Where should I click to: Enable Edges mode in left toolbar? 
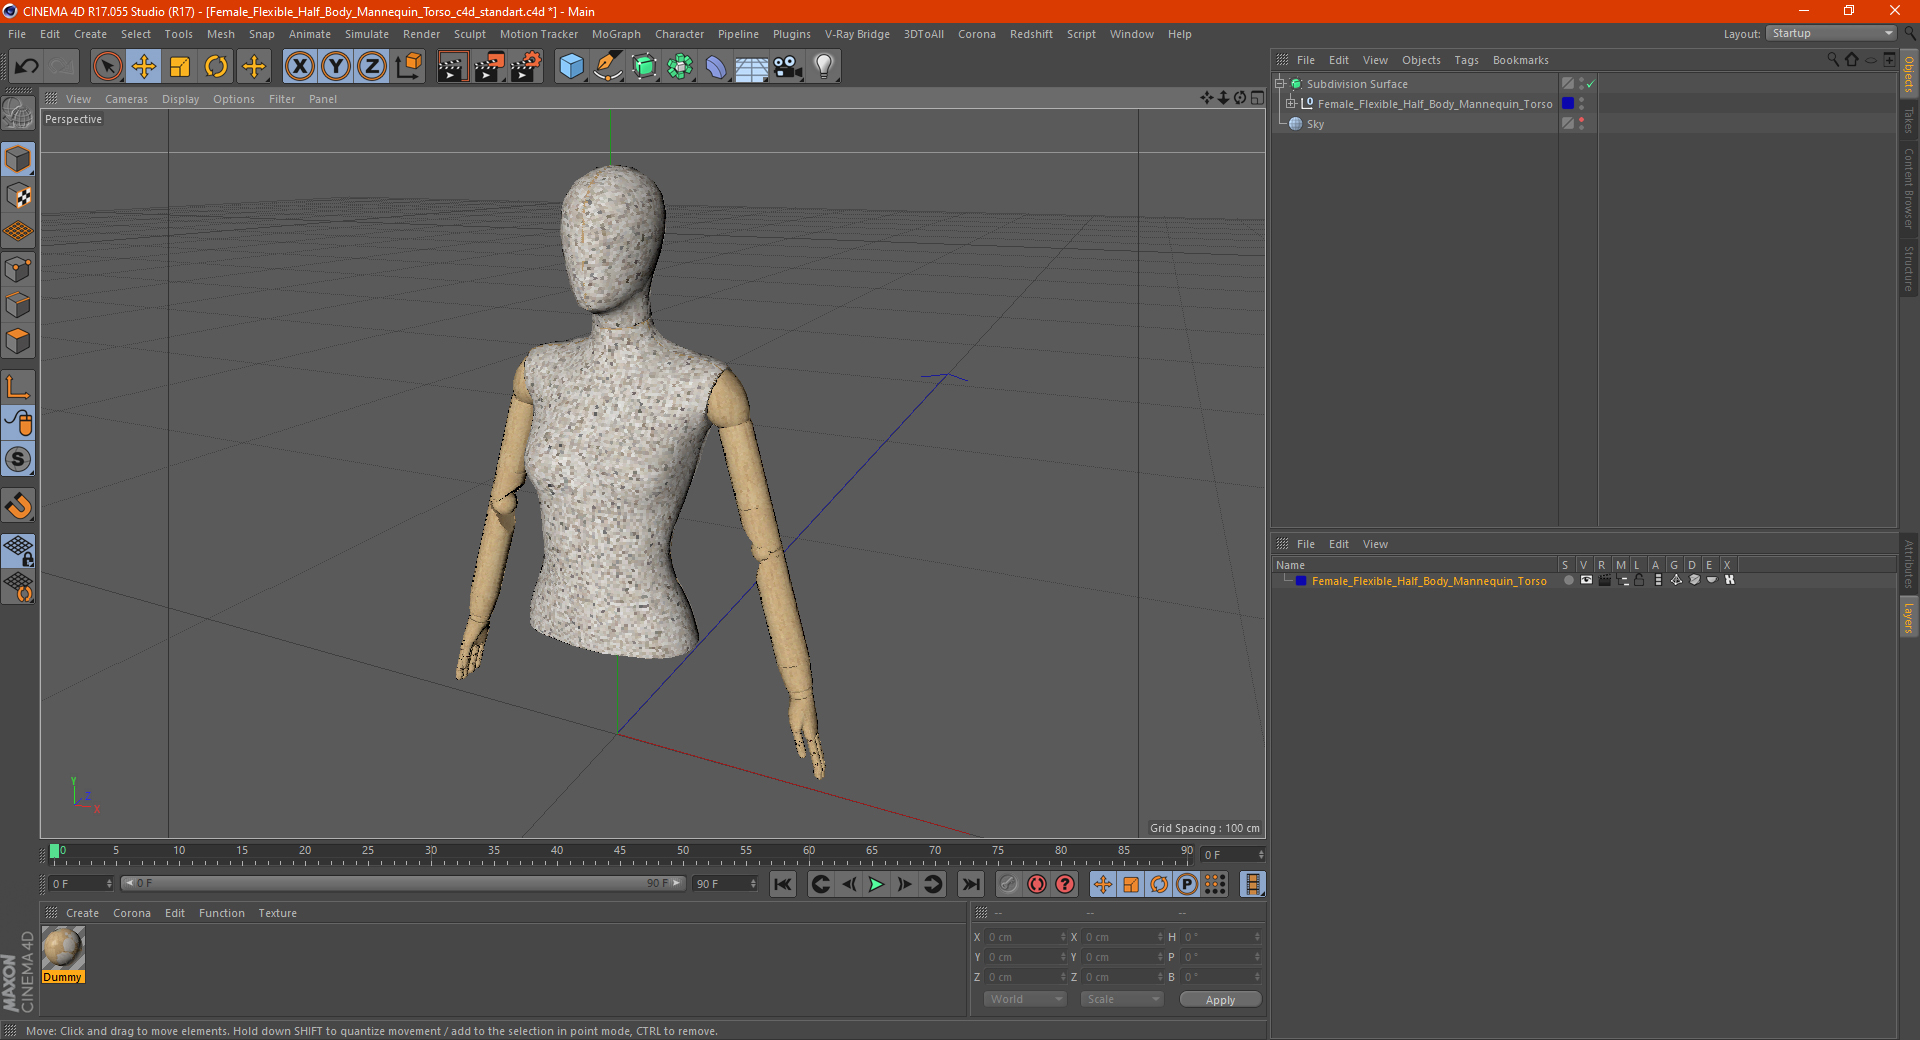18,305
